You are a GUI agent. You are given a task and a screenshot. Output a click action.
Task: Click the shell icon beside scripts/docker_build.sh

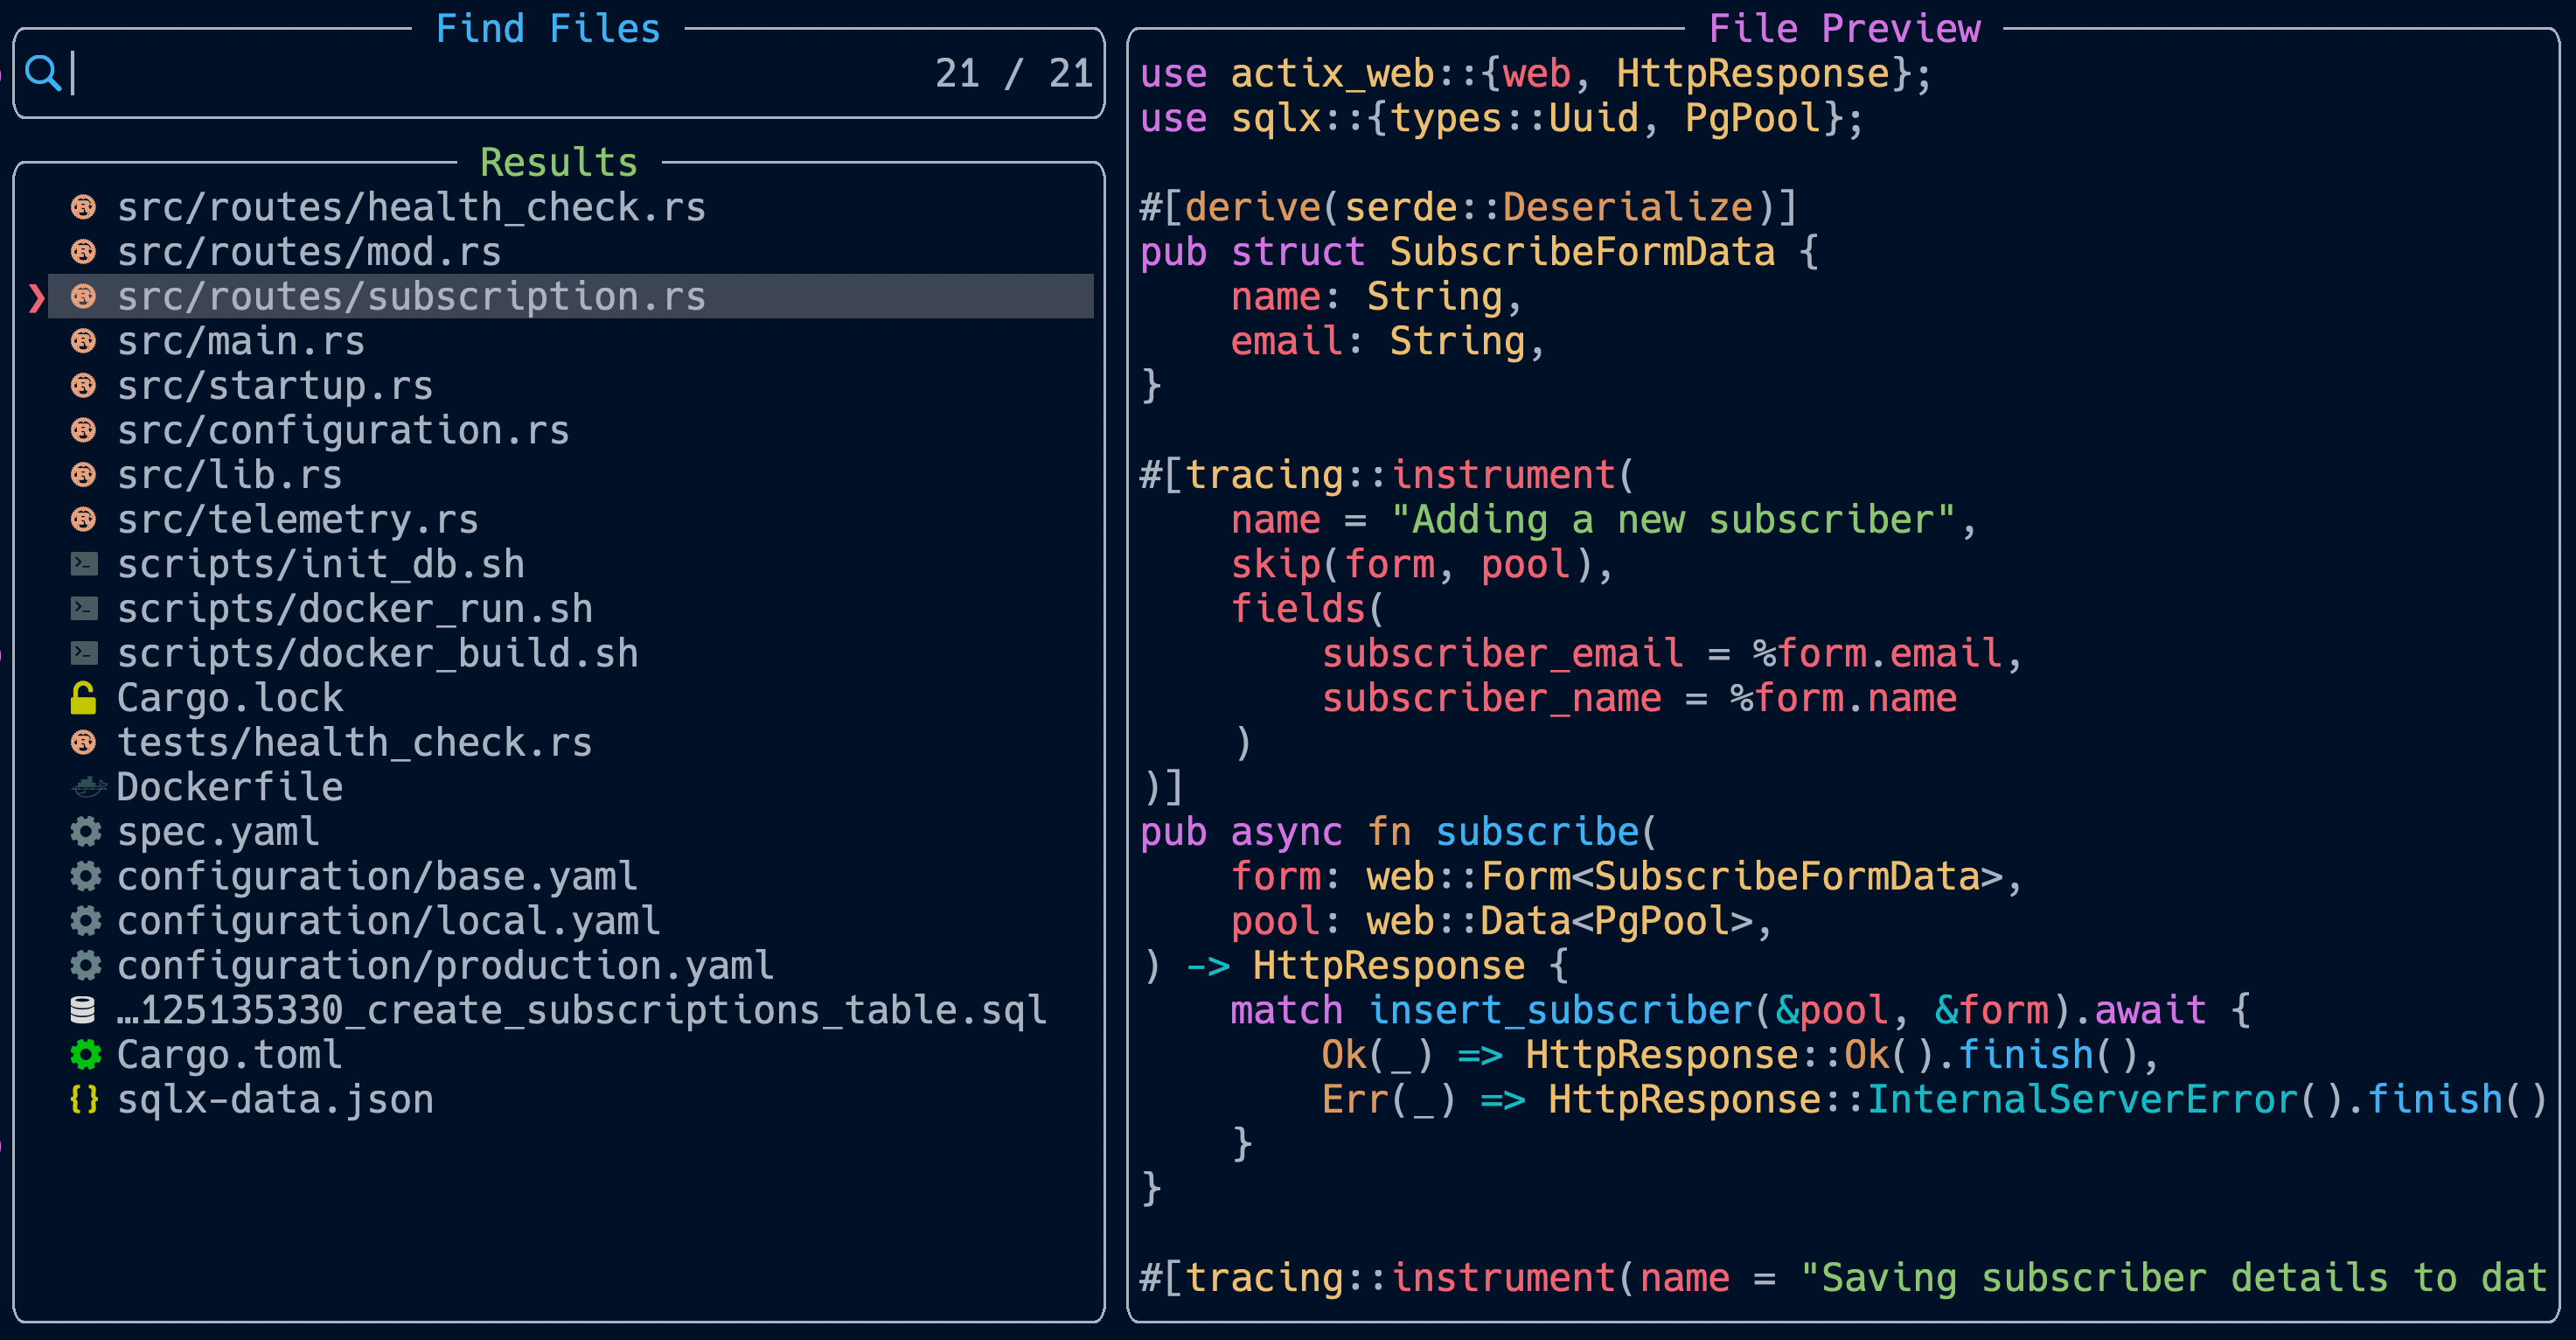pos(84,653)
